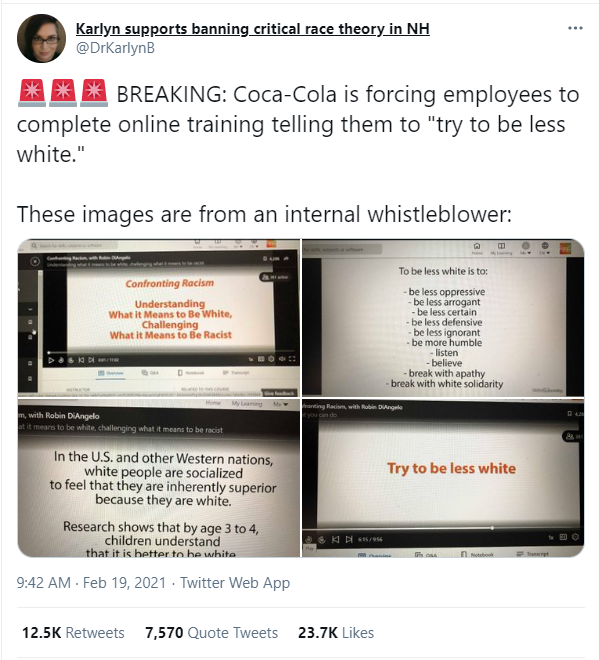
Task: Click the play icon in the top-left video slide
Action: (x=51, y=360)
